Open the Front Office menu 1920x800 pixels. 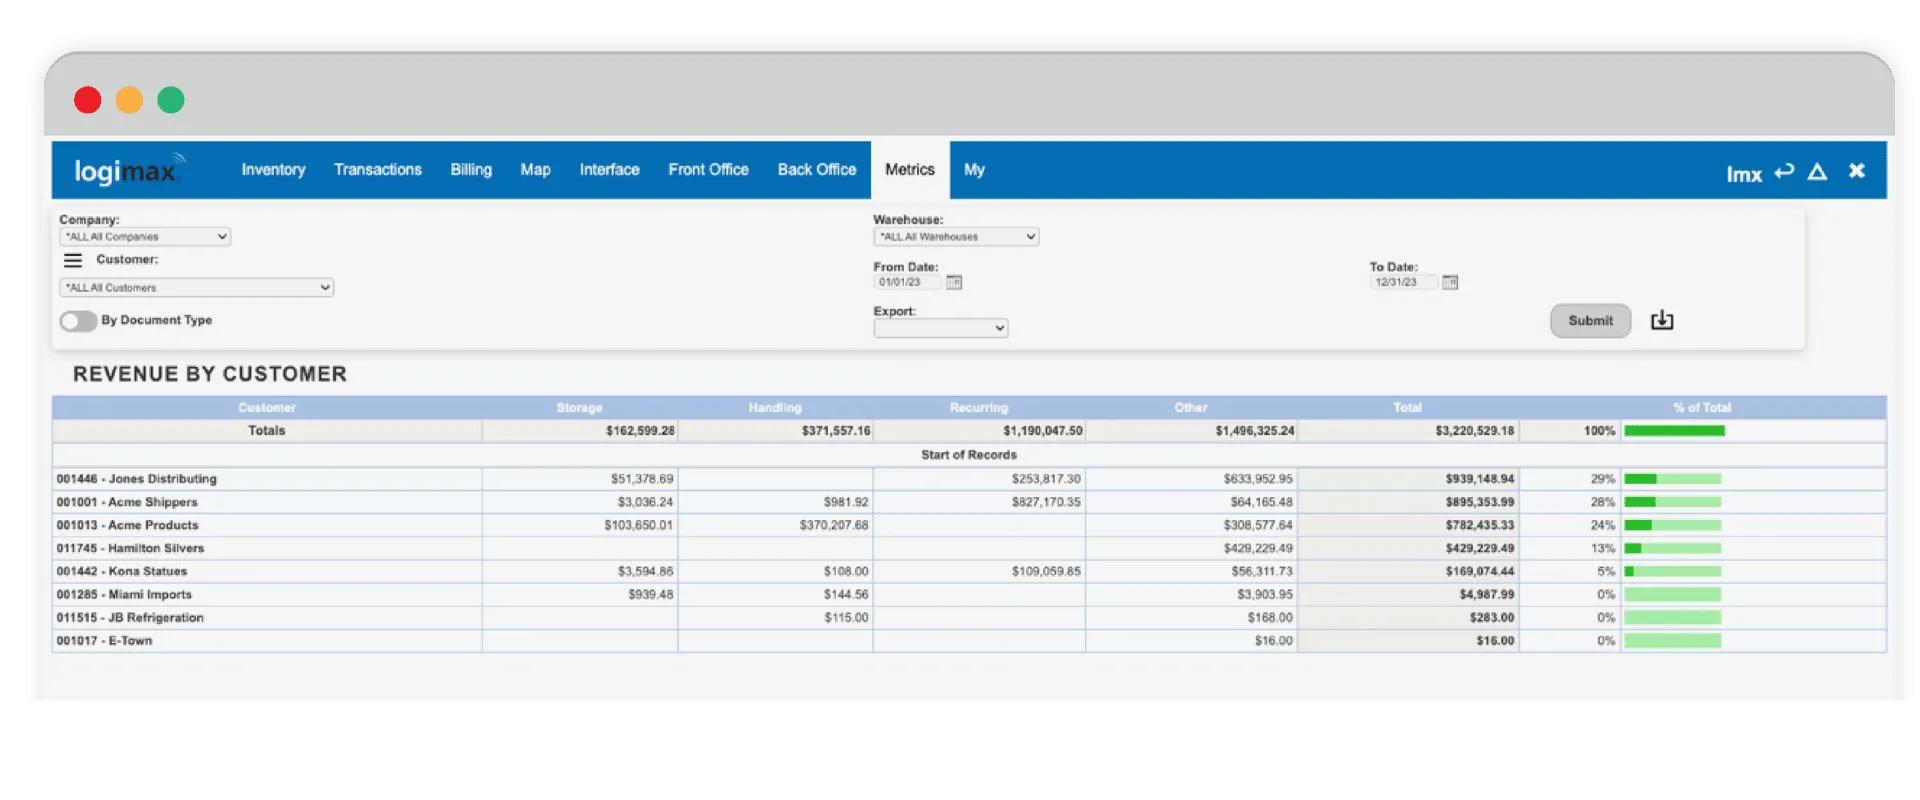(x=708, y=170)
